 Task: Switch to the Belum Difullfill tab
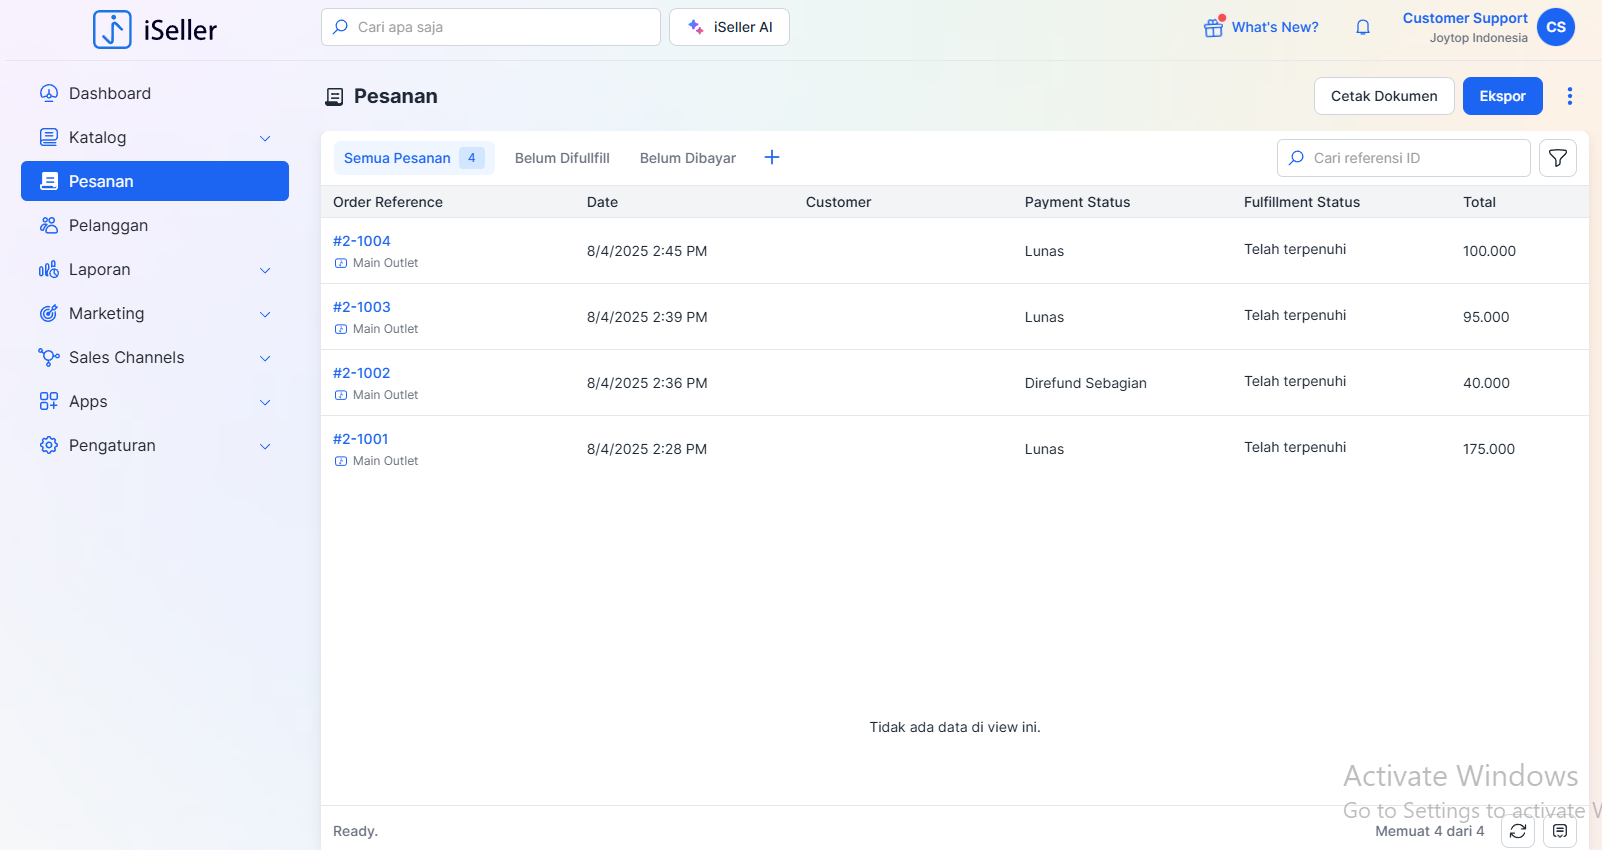point(562,158)
